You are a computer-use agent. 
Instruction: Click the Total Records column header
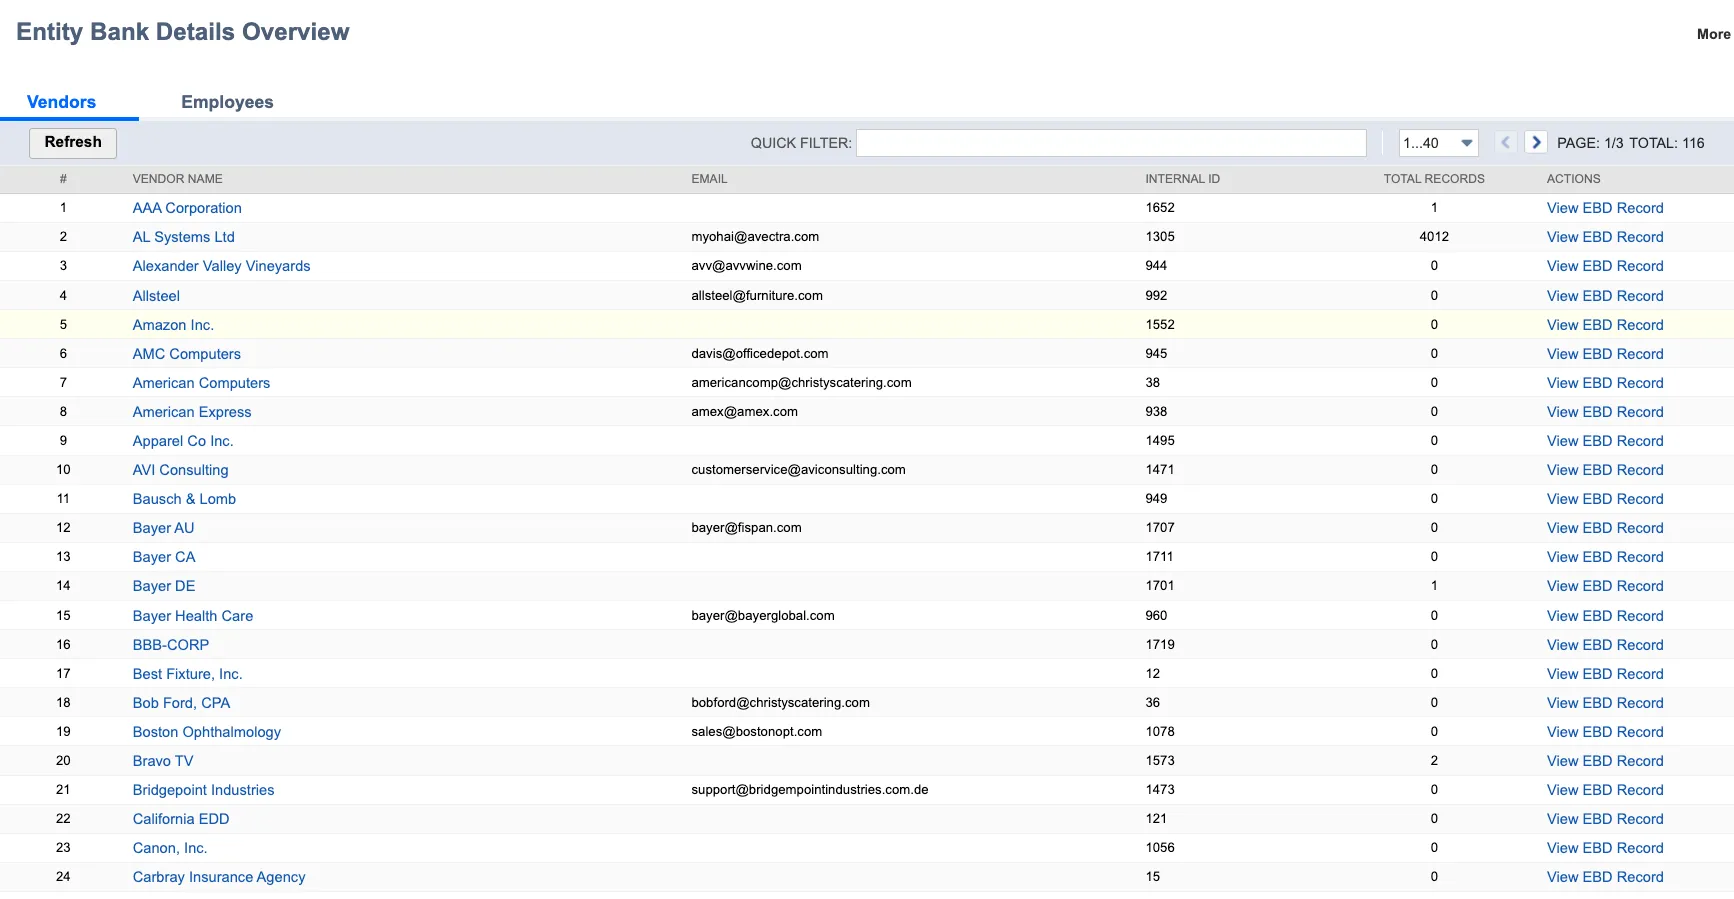point(1434,179)
